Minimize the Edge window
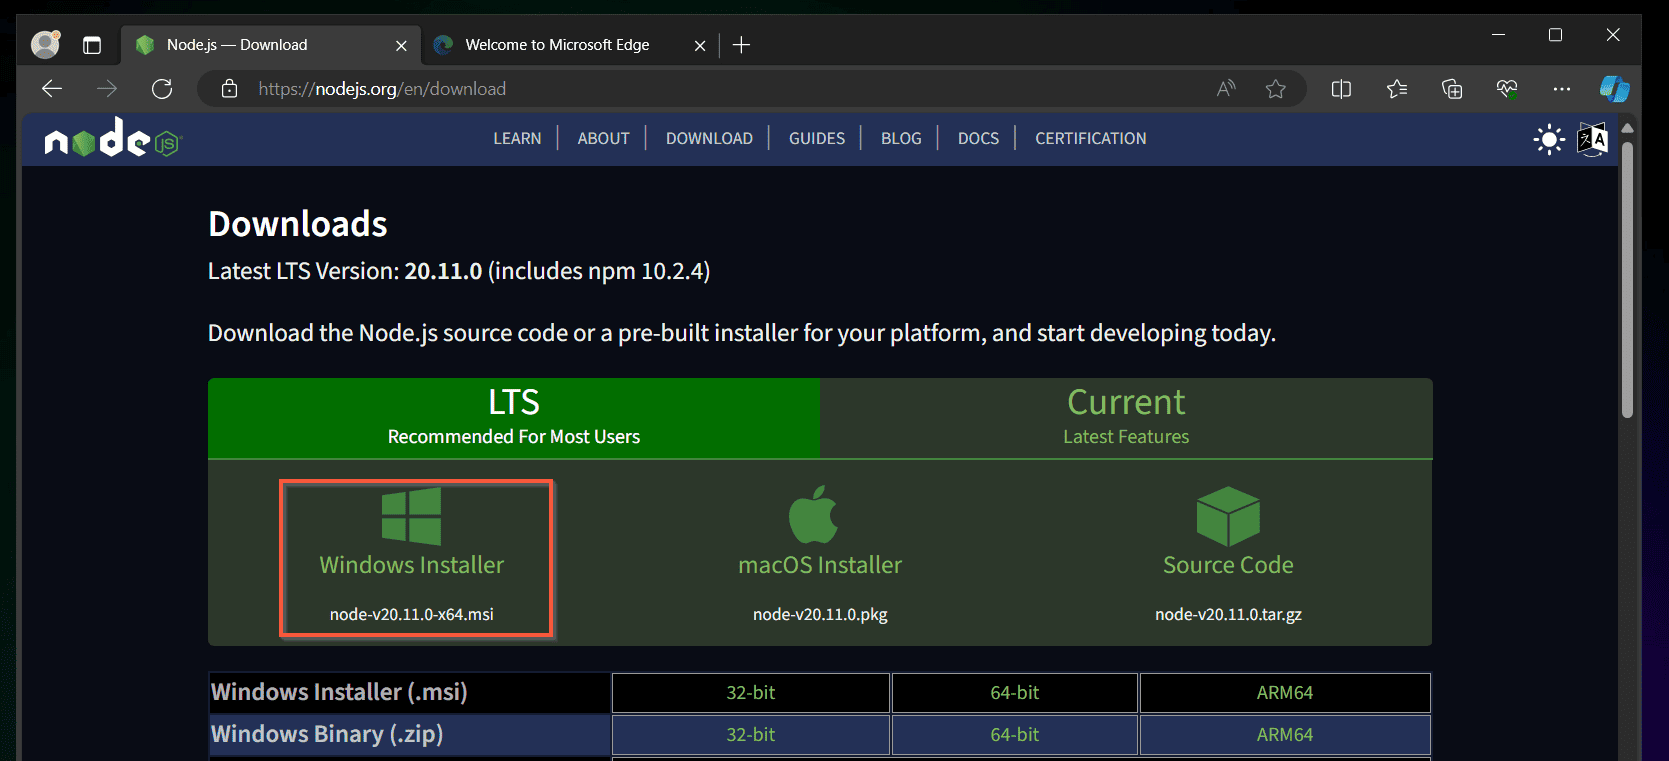Viewport: 1669px width, 761px height. [1498, 35]
